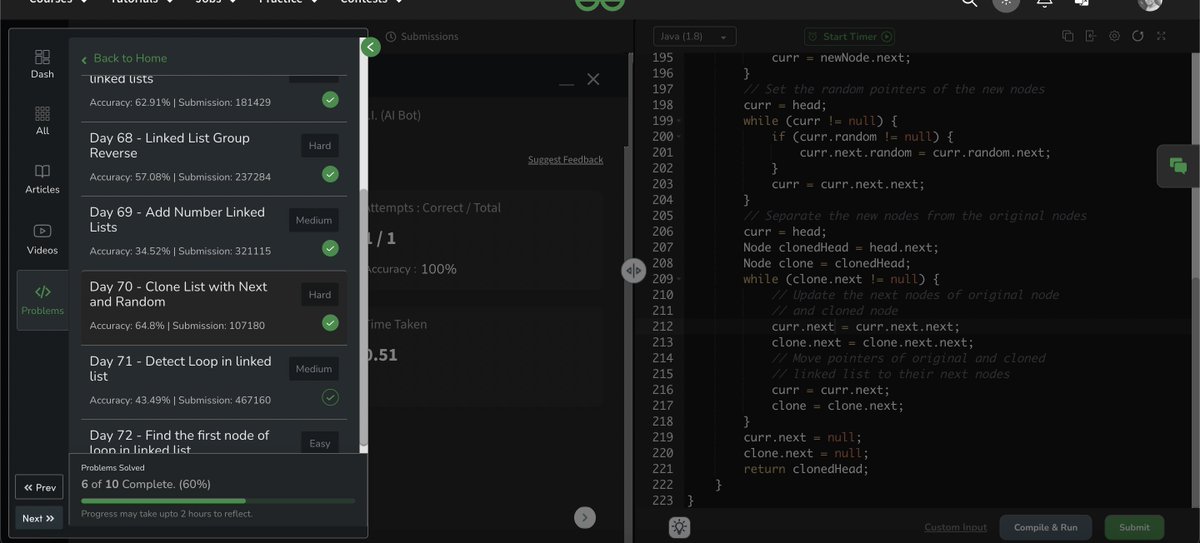Click text 'Accuracy: 34.52% | Submission: 321115'
Viewport: 1200px width, 543px height.
pos(180,251)
